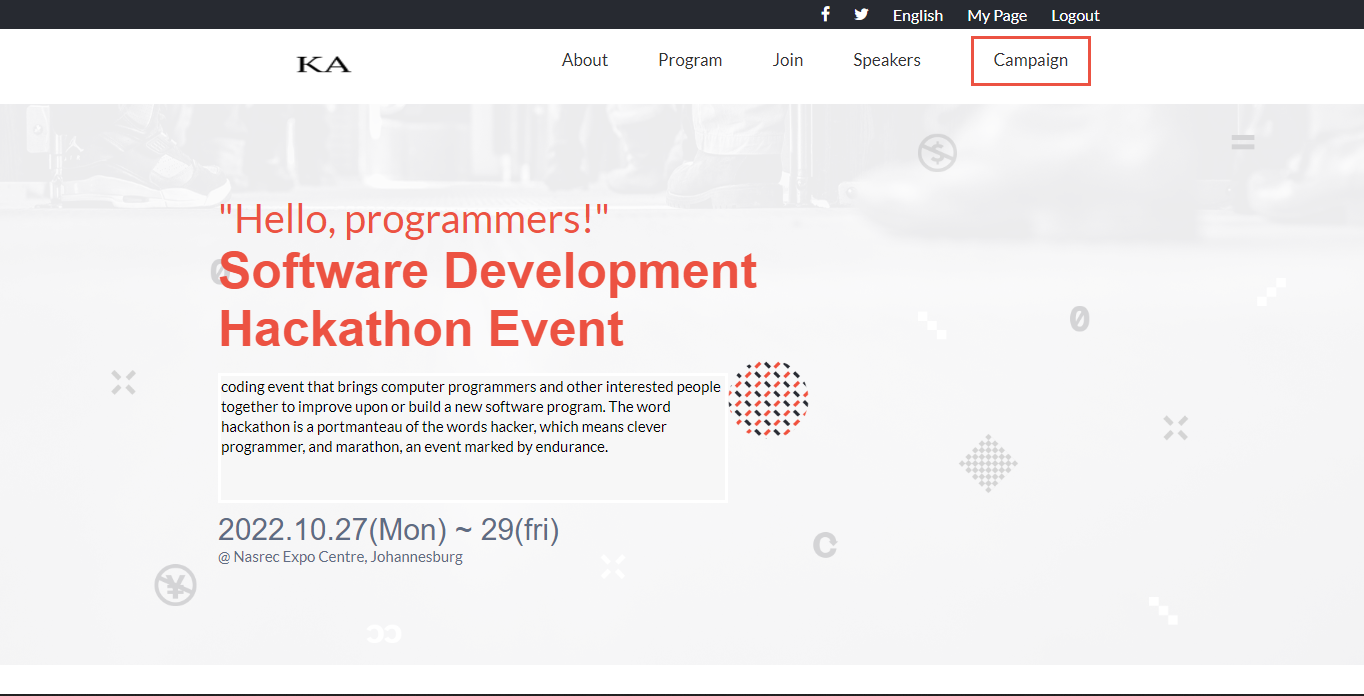Click the KA logo to return home
This screenshot has width=1364, height=696.
pyautogui.click(x=322, y=63)
